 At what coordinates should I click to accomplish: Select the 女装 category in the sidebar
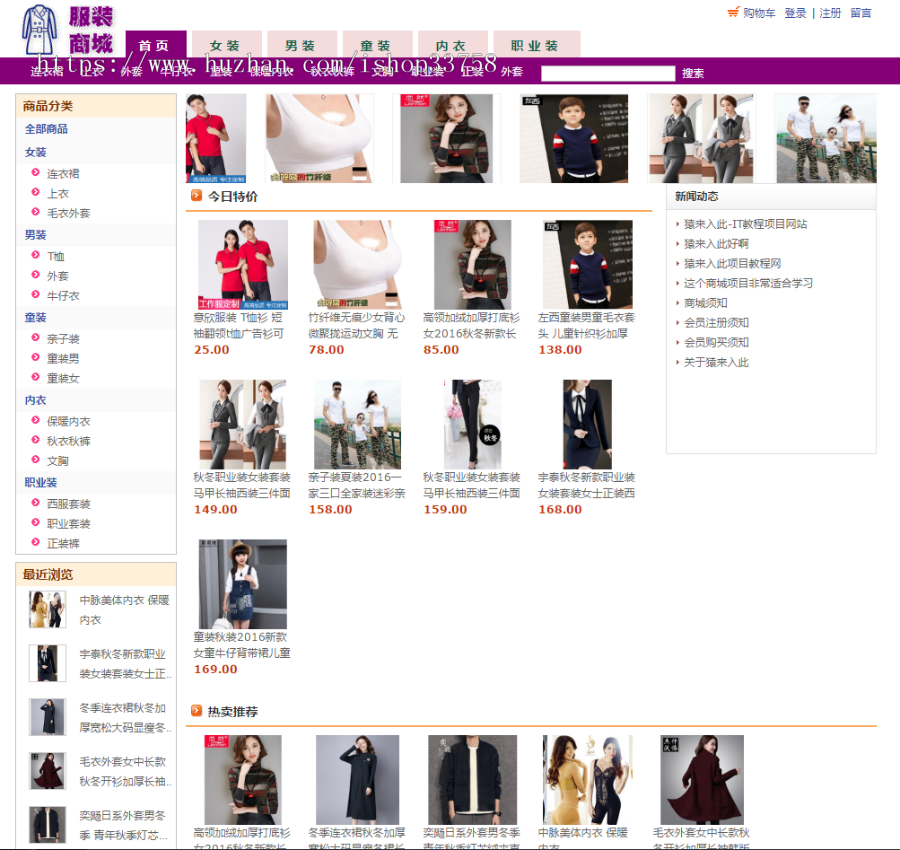(x=34, y=152)
